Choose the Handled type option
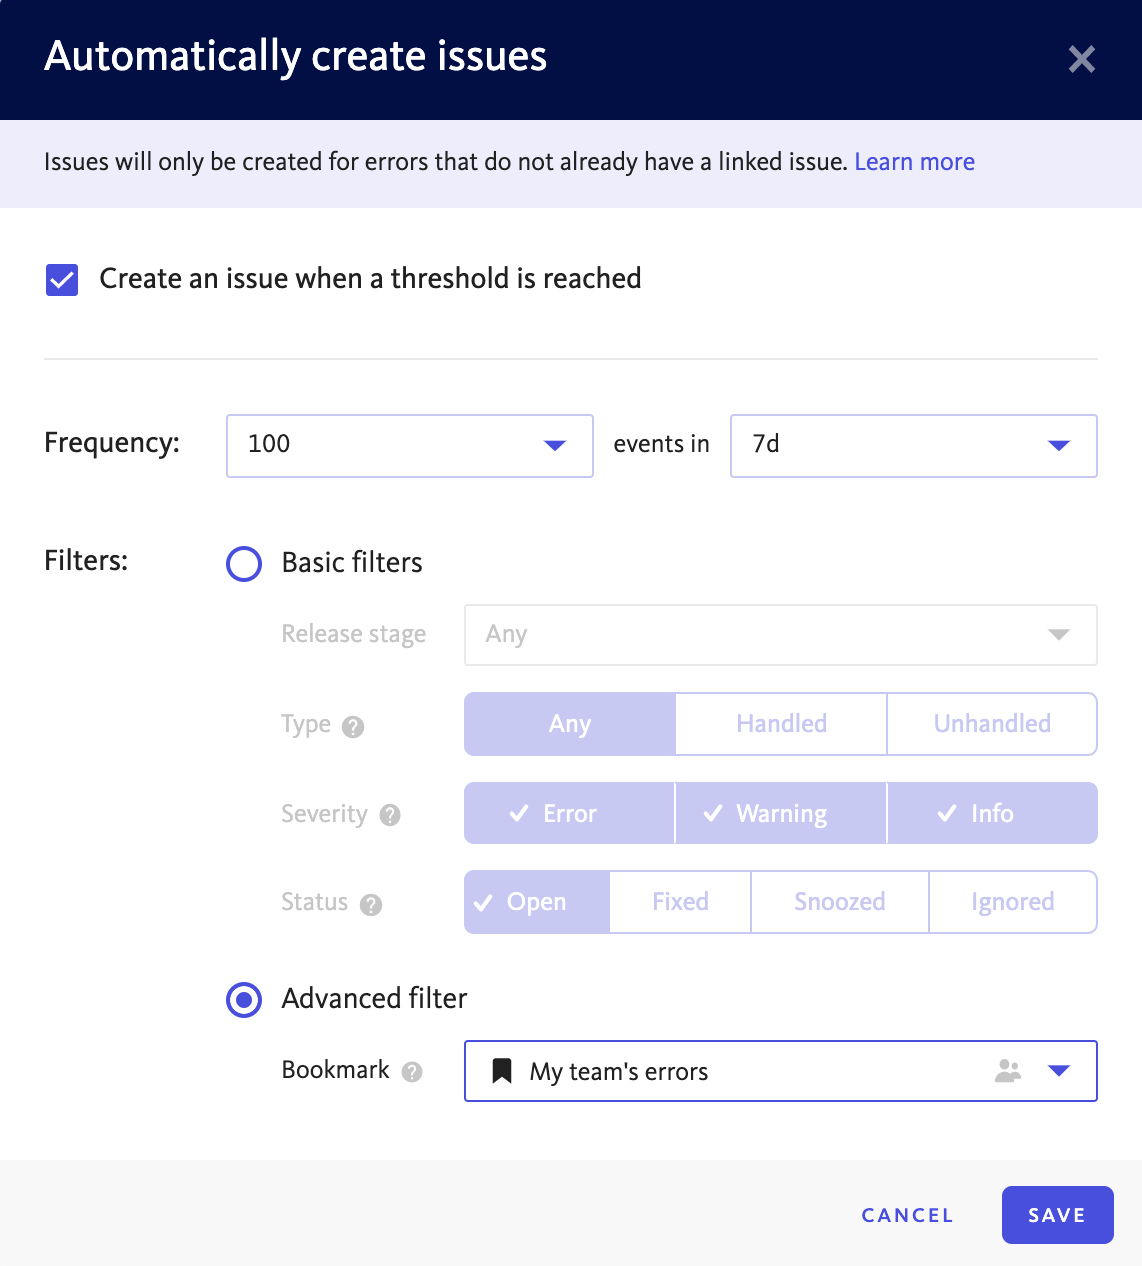This screenshot has height=1266, width=1142. tap(781, 724)
